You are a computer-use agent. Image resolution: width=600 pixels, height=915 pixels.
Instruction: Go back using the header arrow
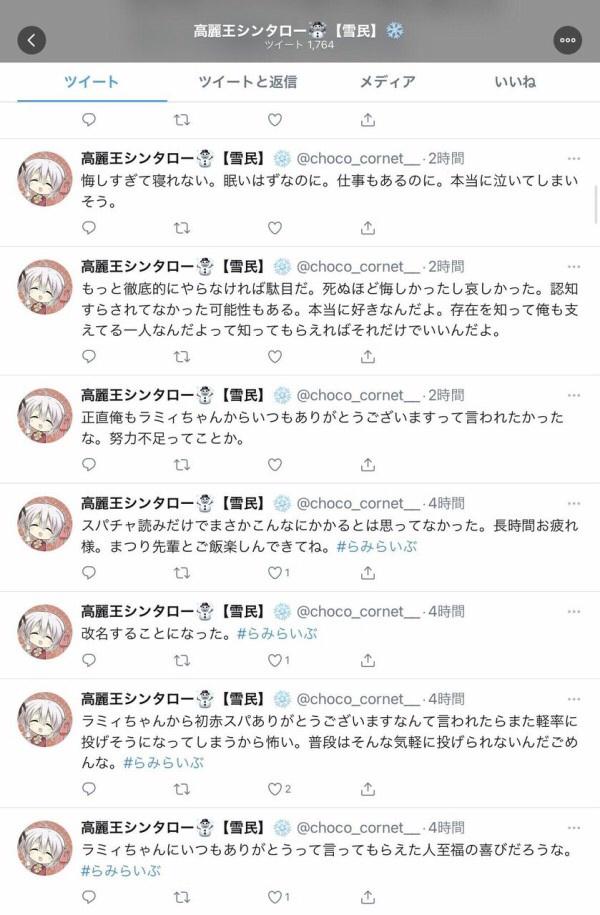(32, 40)
